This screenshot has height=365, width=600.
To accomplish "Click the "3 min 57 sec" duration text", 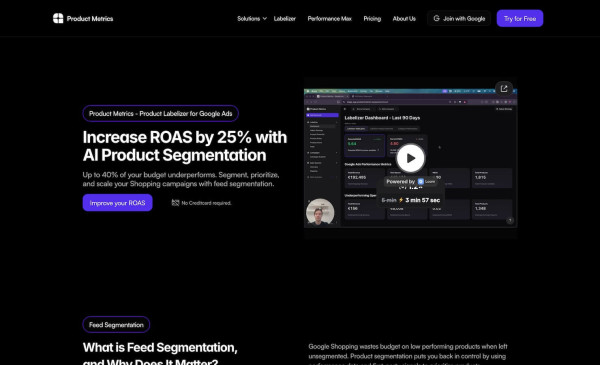I will coord(422,200).
